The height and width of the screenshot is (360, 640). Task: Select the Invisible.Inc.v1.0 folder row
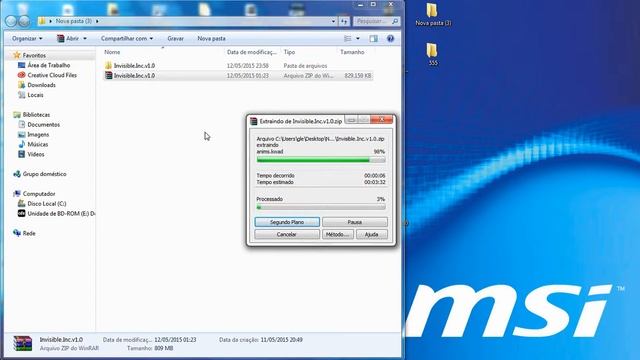tap(238, 65)
